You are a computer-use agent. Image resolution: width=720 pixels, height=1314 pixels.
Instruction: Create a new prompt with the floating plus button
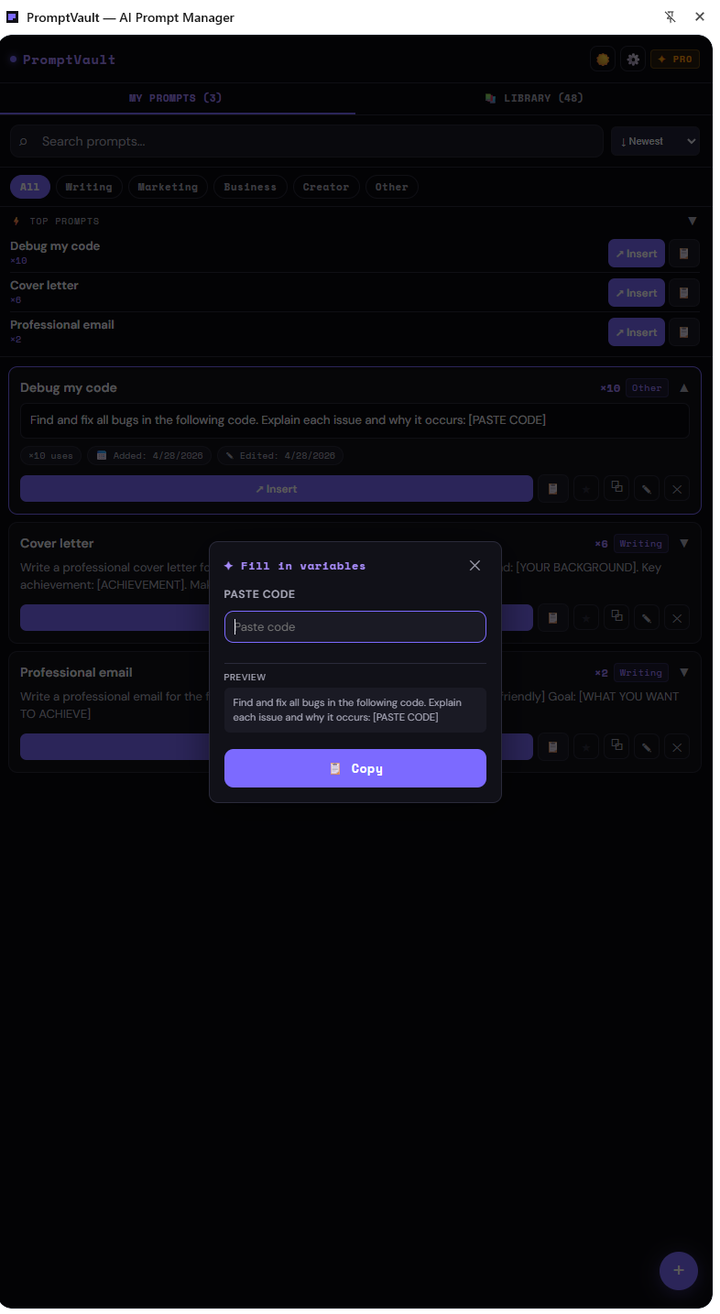(679, 1270)
